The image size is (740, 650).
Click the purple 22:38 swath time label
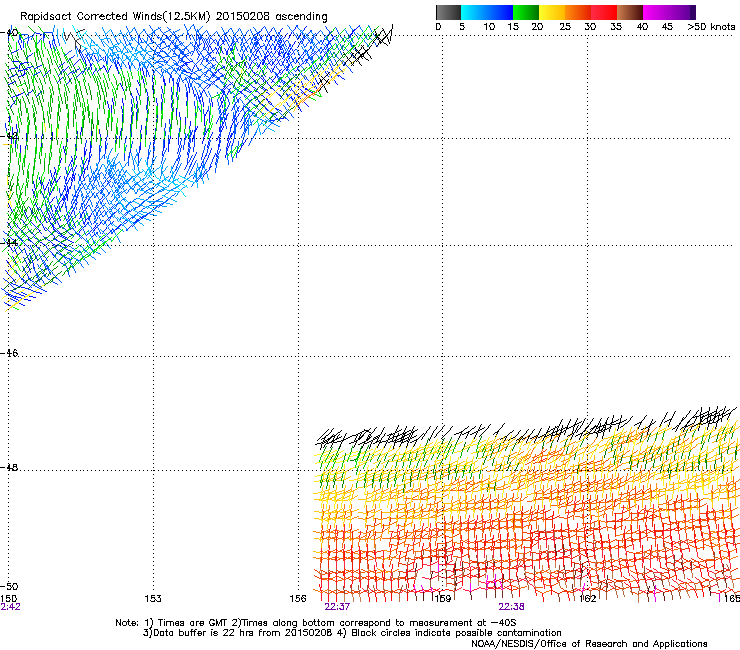[x=512, y=607]
